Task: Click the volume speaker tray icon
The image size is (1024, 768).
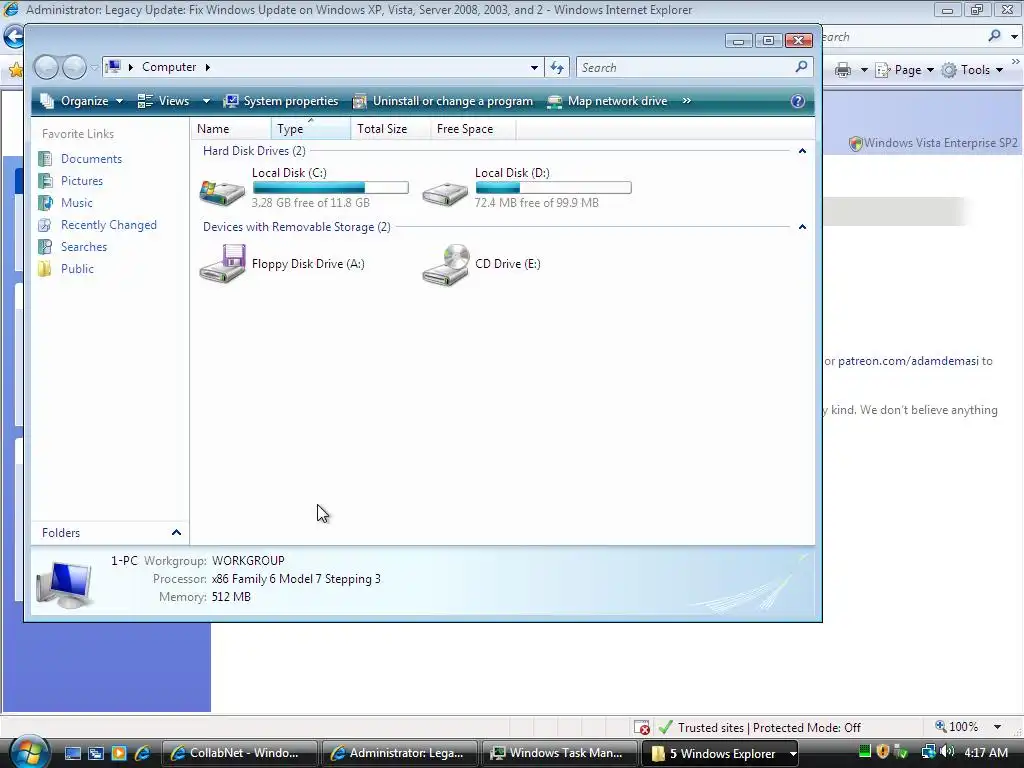Action: tap(948, 752)
